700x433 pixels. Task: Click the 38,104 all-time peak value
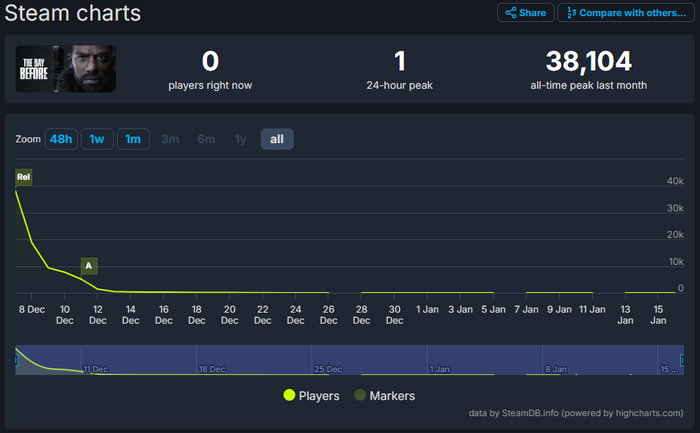pos(588,61)
